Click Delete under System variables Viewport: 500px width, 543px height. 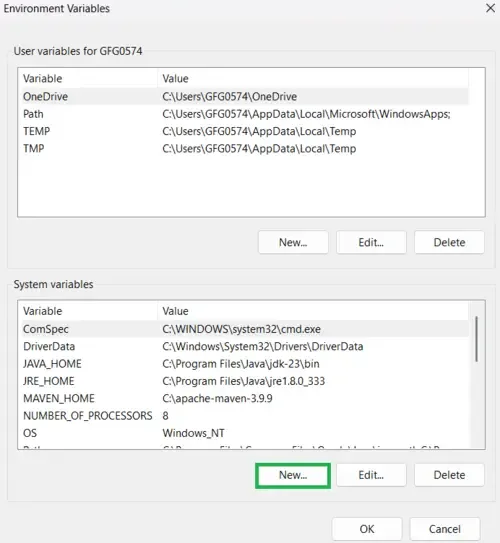pyautogui.click(x=449, y=475)
